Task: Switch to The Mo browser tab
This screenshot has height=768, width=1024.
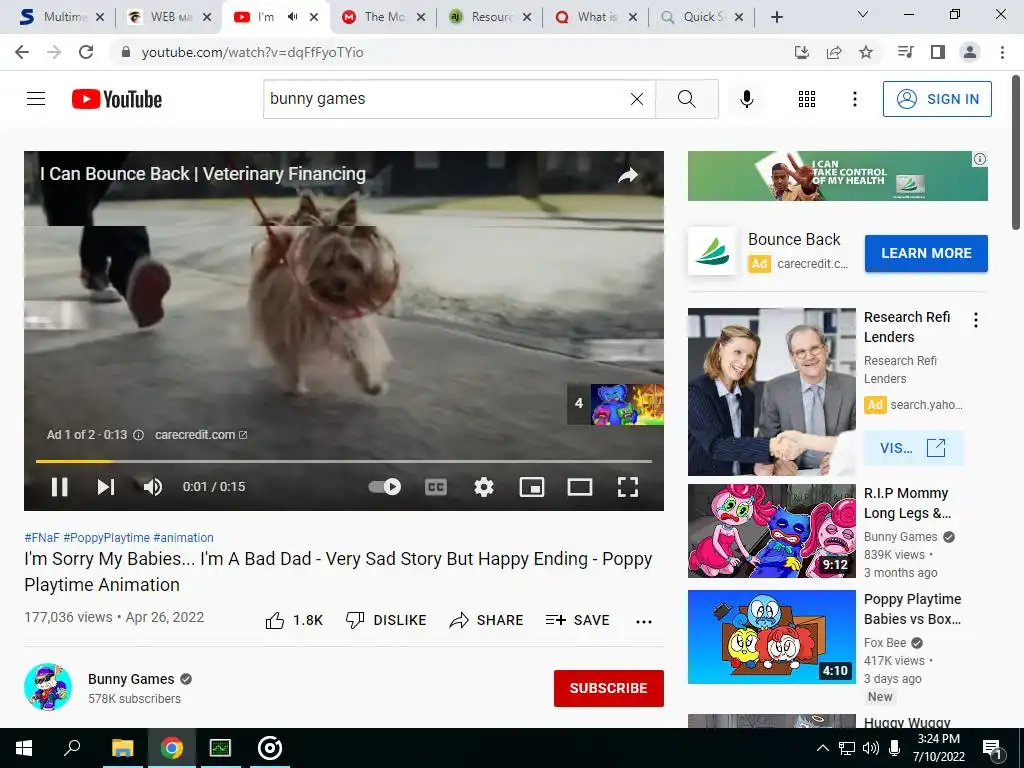Action: pos(382,17)
